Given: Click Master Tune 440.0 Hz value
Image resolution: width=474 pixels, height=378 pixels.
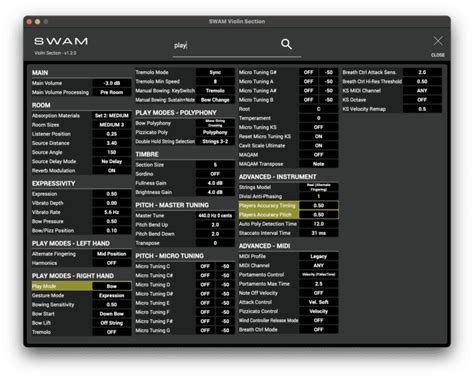Looking at the screenshot, I should pyautogui.click(x=215, y=216).
